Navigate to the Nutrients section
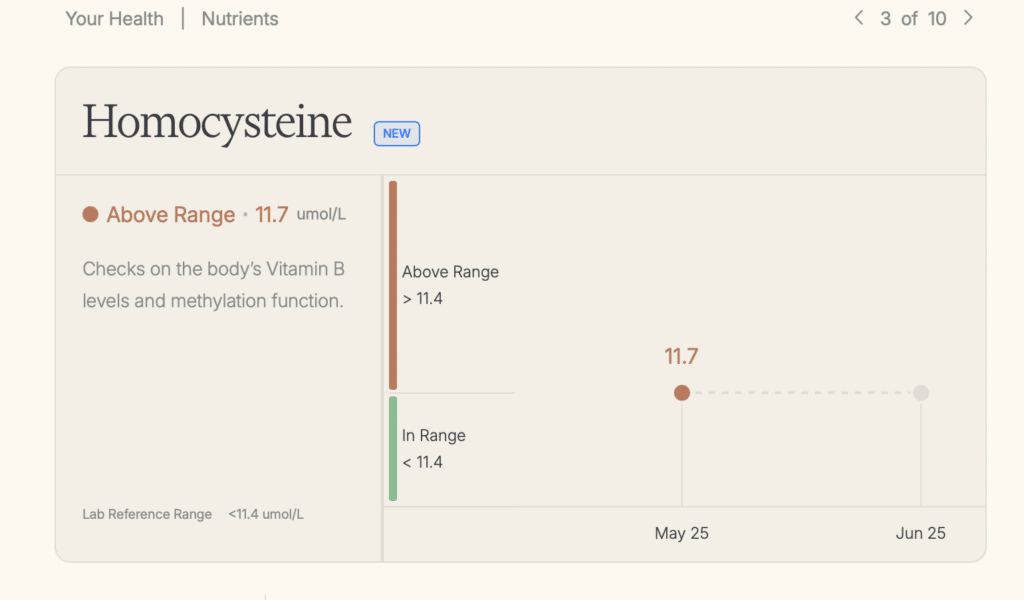This screenshot has height=600, width=1024. click(x=240, y=19)
